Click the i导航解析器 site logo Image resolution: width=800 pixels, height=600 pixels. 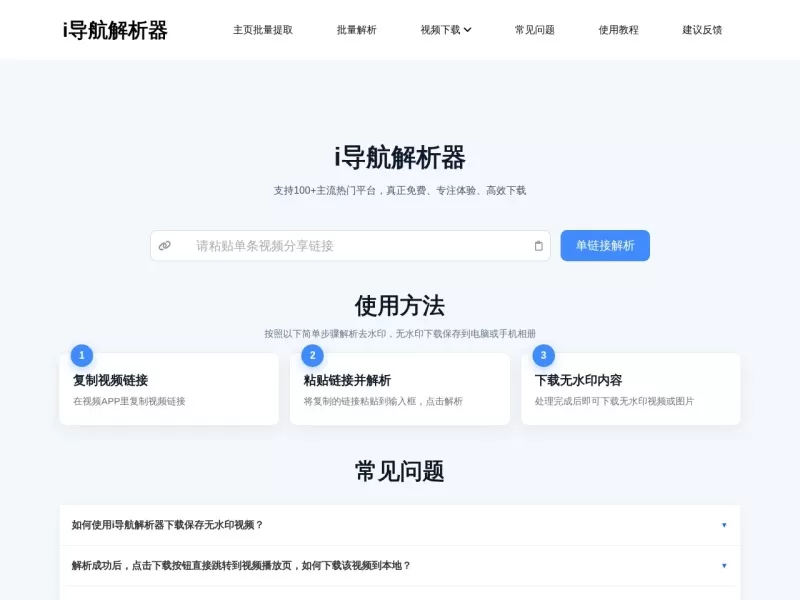[115, 30]
